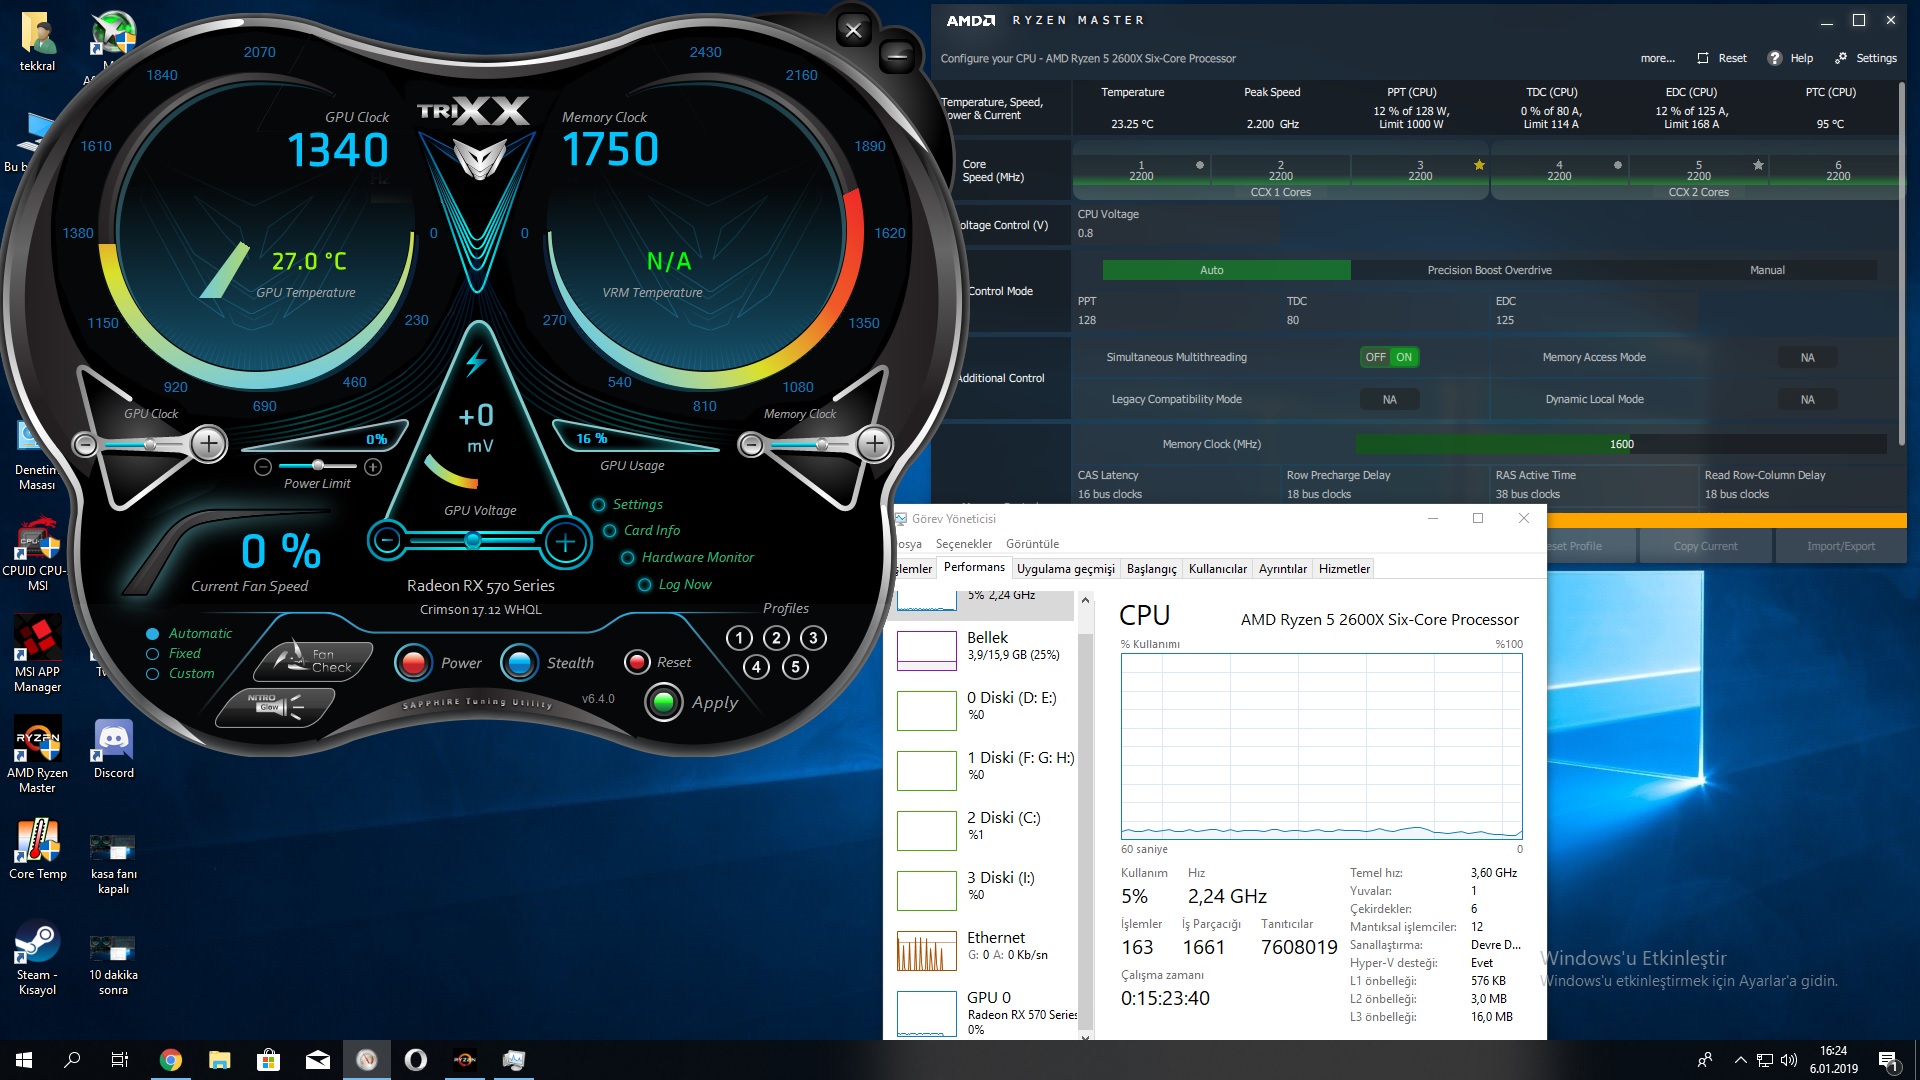The image size is (1920, 1080).
Task: Click the Fan Check button in TRIXX
Action: (x=313, y=661)
